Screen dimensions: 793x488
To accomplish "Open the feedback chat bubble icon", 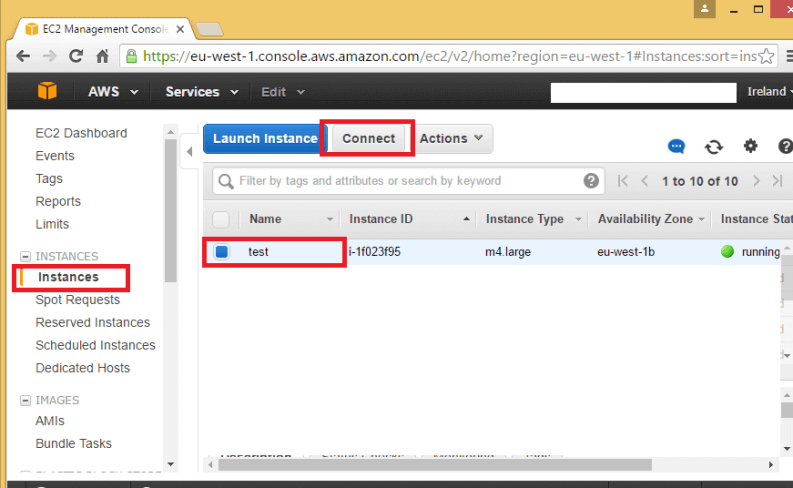I will [x=676, y=147].
